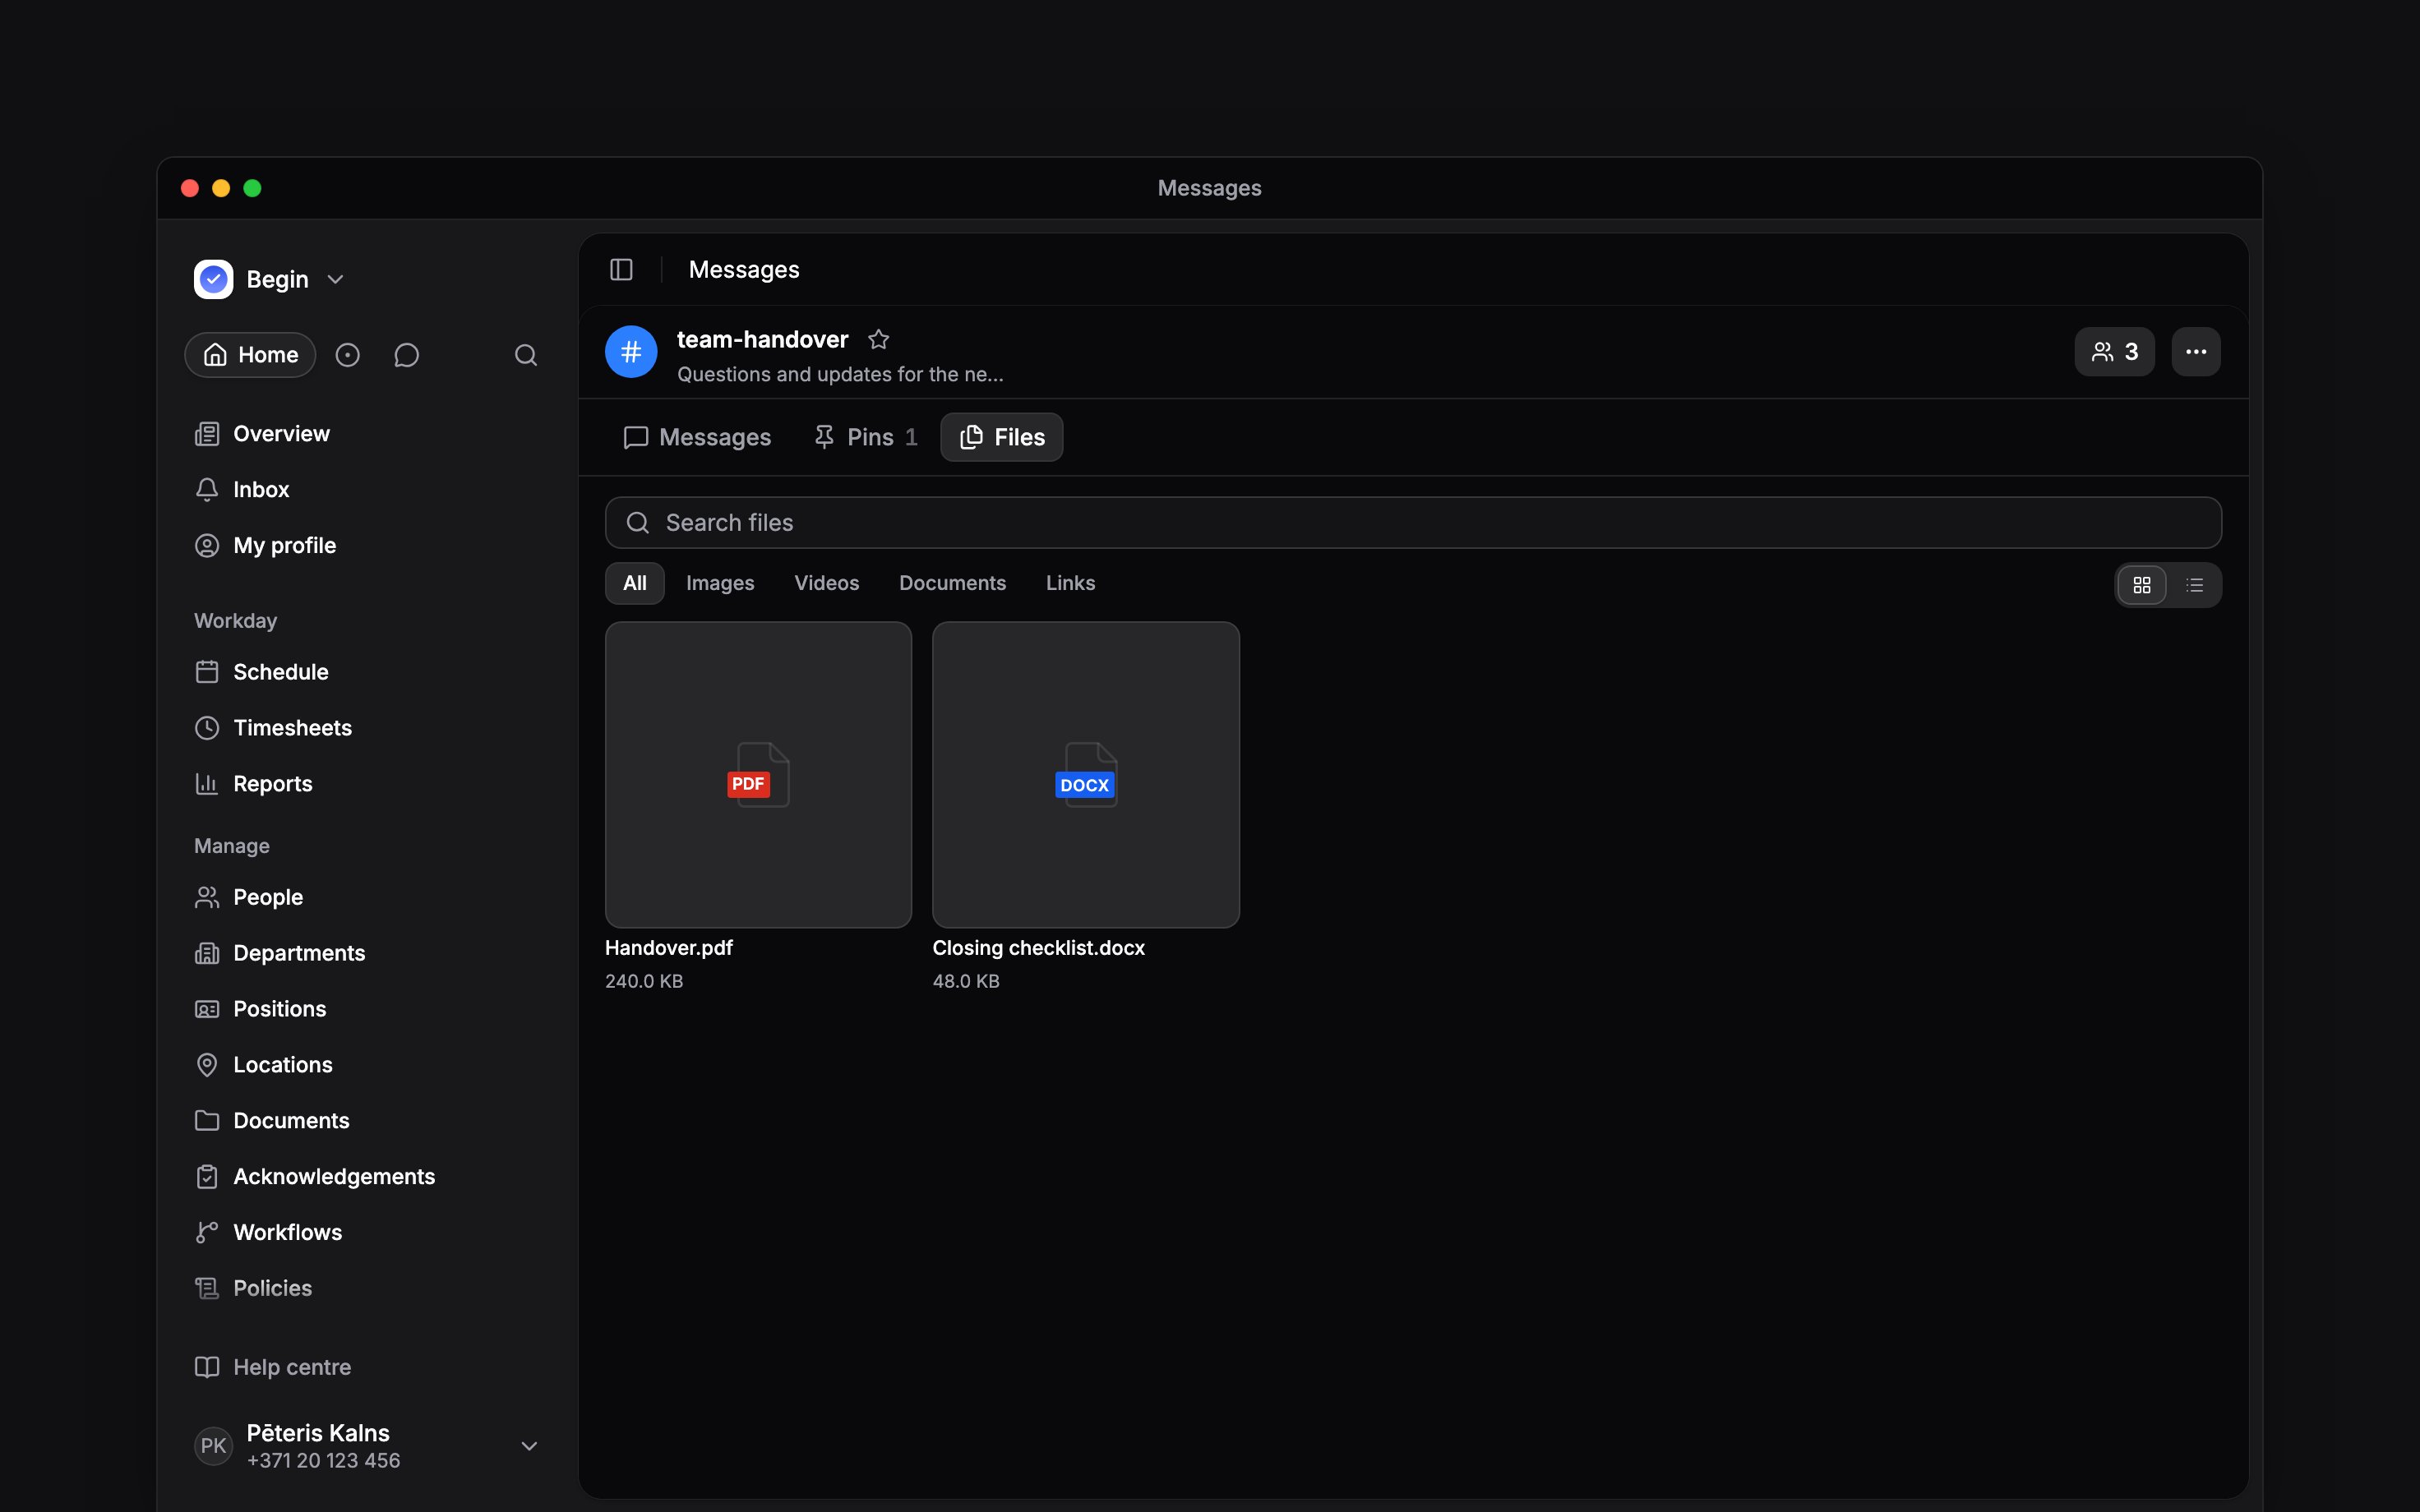Open the activity circle-dot icon

click(x=347, y=355)
